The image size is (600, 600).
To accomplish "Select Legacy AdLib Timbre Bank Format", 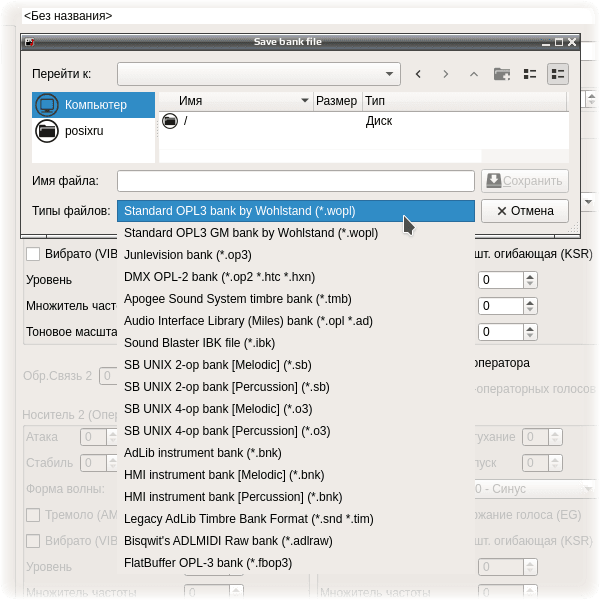I will click(x=296, y=519).
